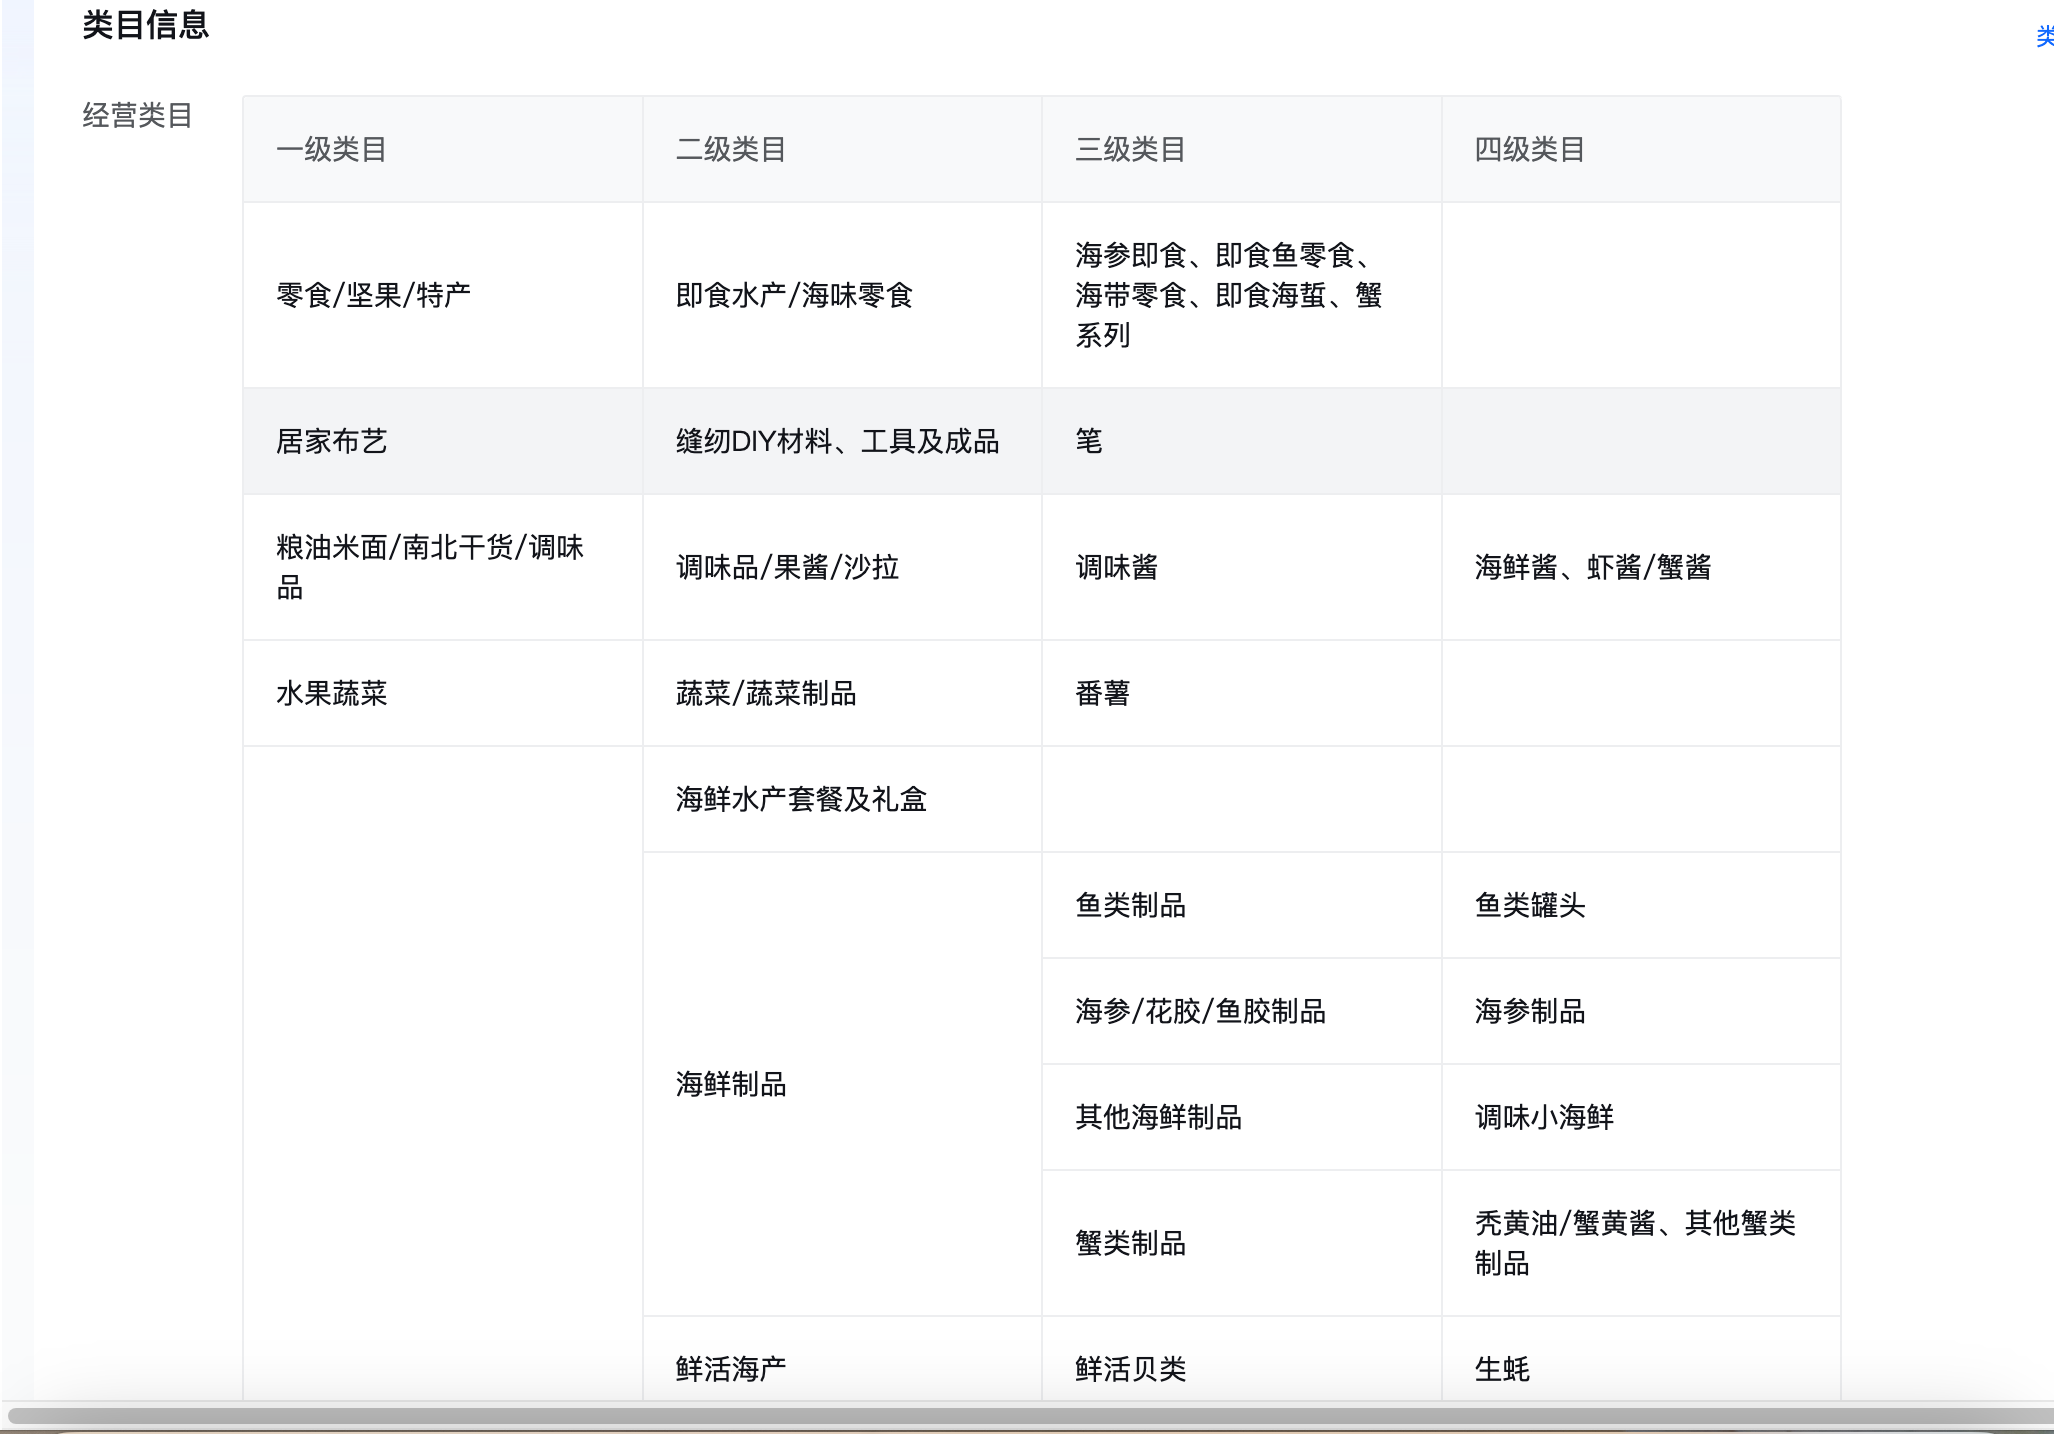
Task: Select the 调味小海鲜 cell
Action: click(1544, 1117)
